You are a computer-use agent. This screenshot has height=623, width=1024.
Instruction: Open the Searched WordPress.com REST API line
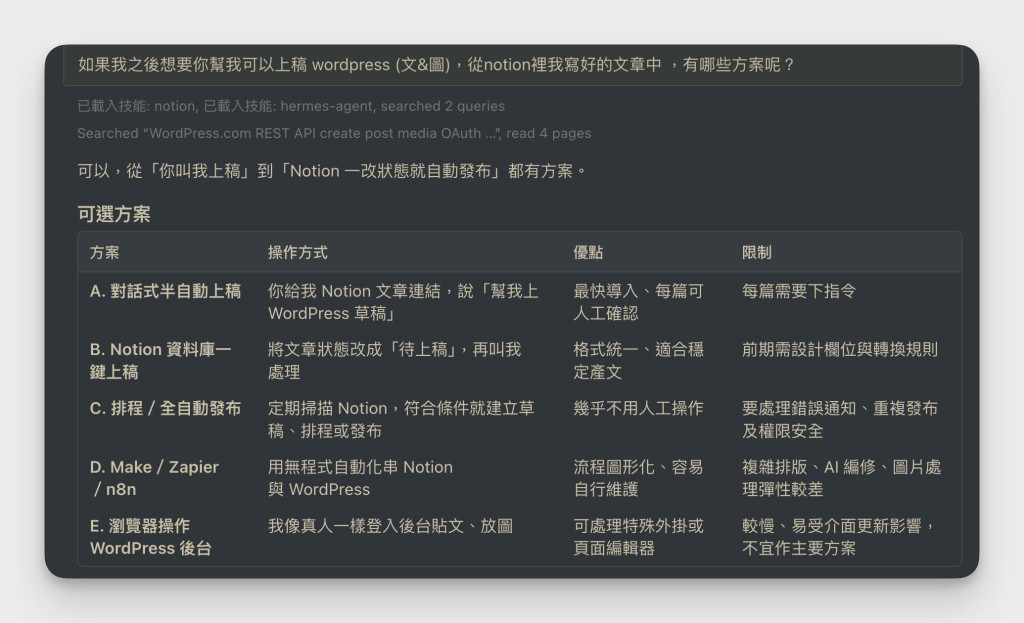click(334, 133)
